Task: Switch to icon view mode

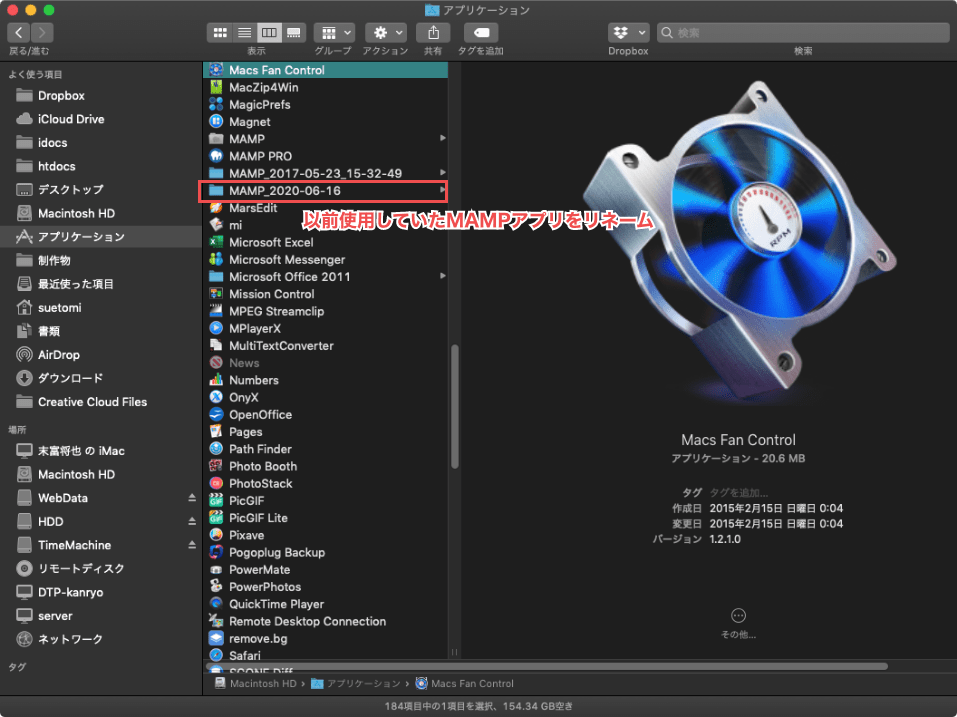Action: coord(220,32)
